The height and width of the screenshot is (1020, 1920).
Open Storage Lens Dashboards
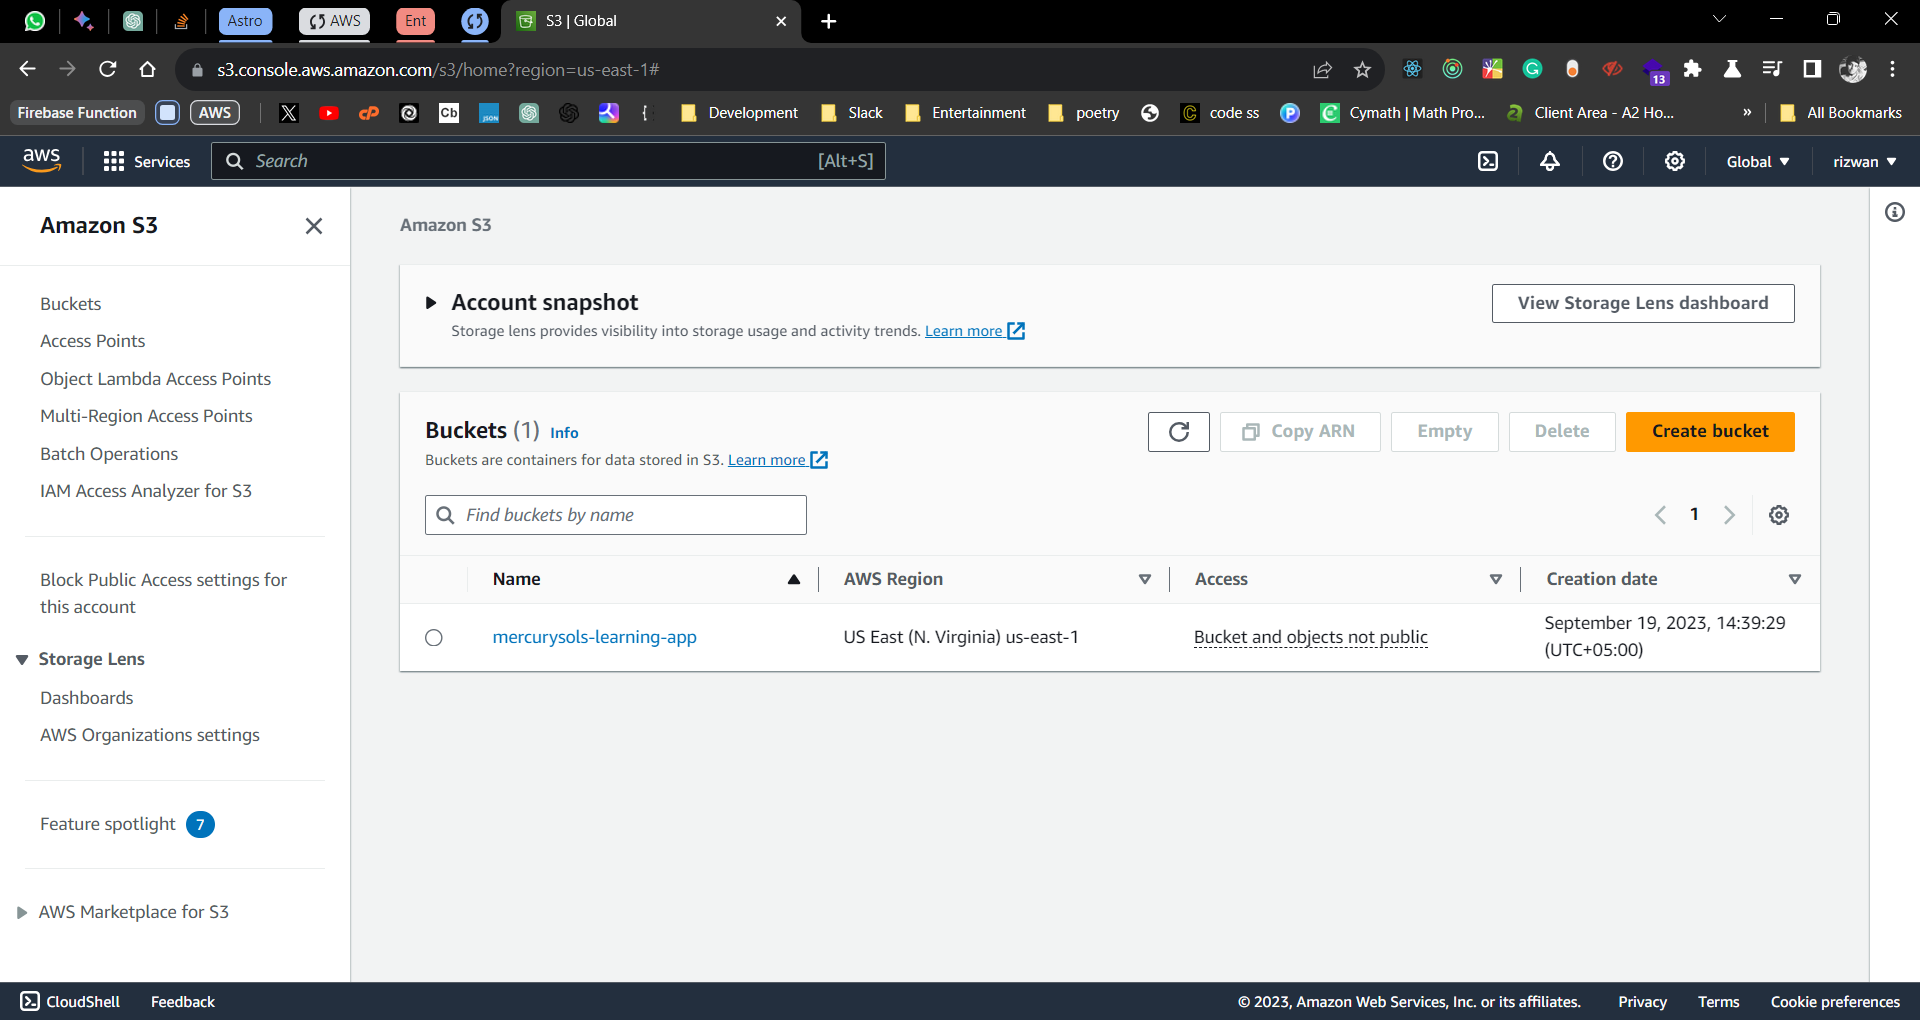coord(87,698)
